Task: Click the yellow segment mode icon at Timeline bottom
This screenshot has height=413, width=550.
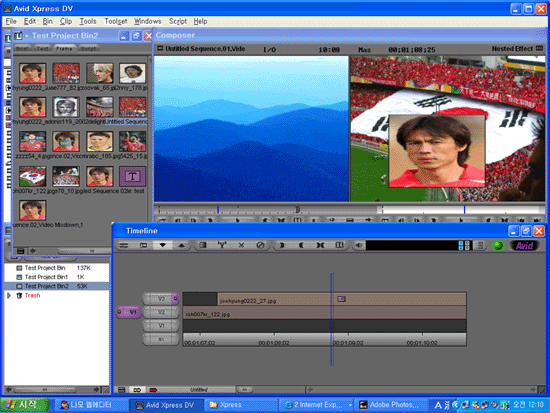Action: pos(137,390)
